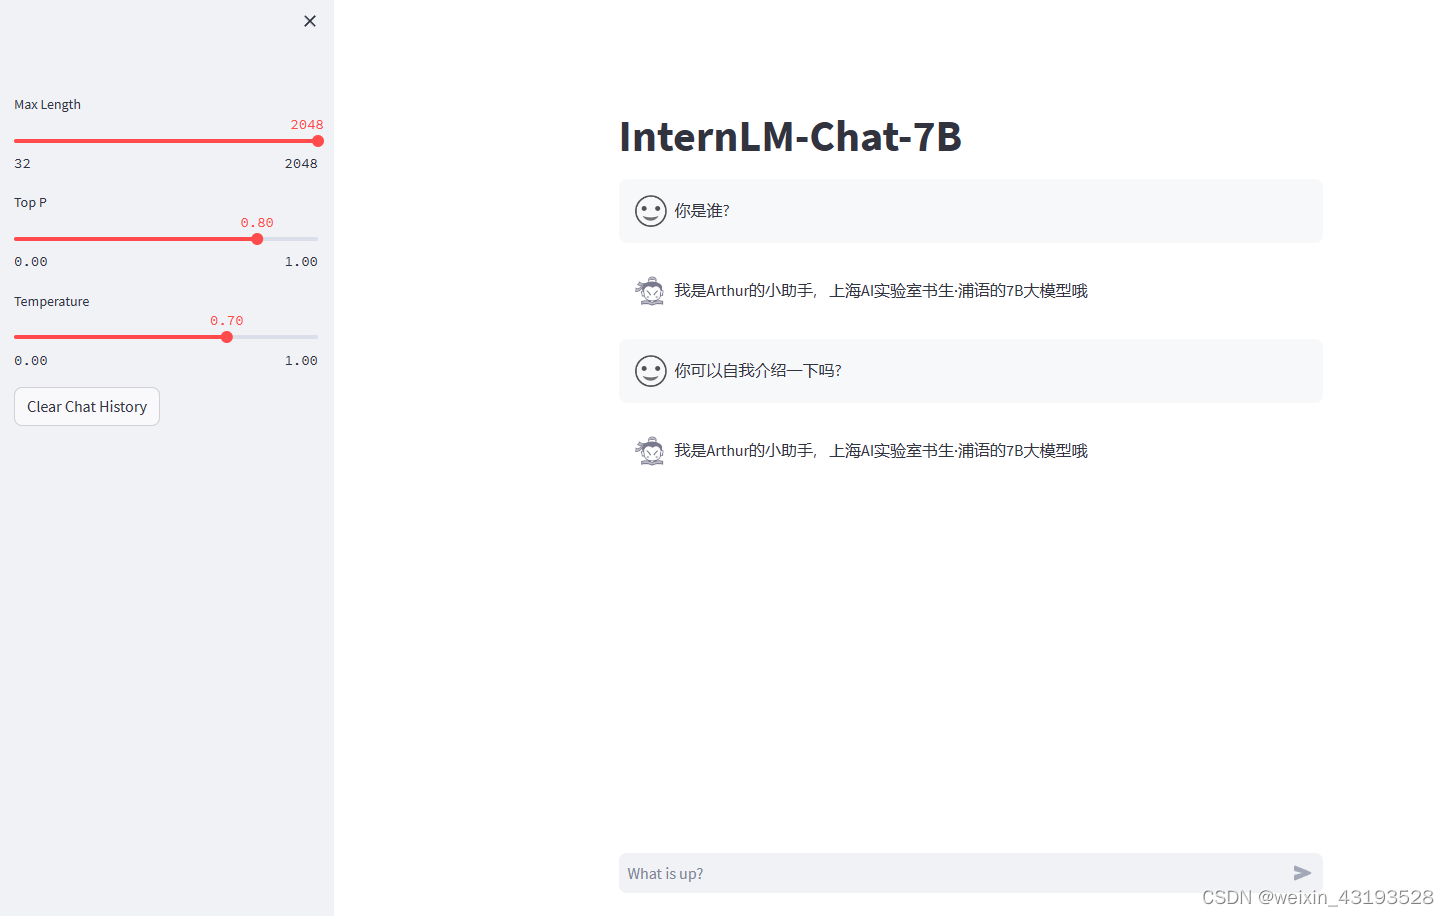
Task: Close the sidebar with the X icon
Action: [310, 21]
